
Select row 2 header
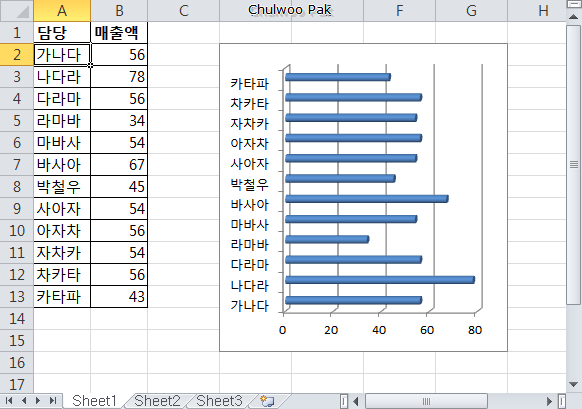pyautogui.click(x=17, y=55)
